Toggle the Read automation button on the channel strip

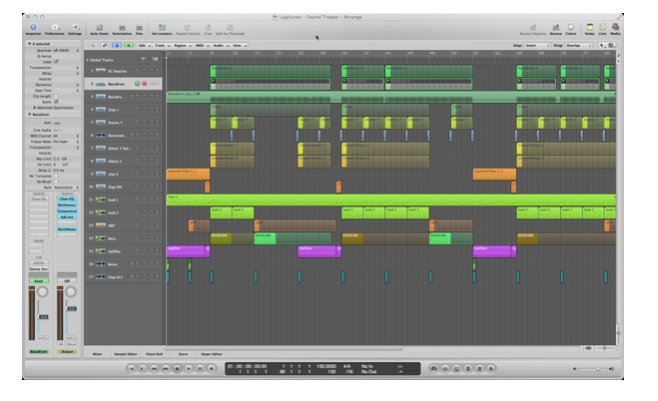pyautogui.click(x=39, y=281)
